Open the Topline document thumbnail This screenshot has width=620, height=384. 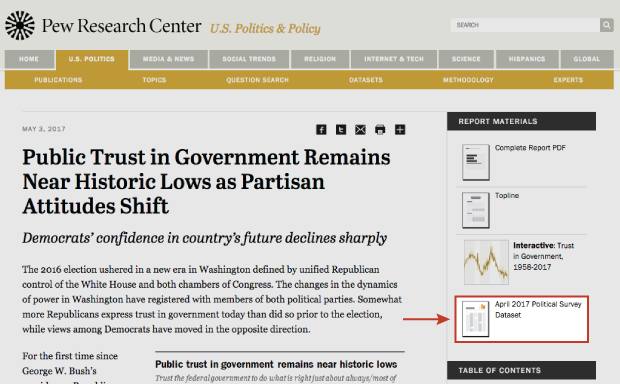click(476, 210)
